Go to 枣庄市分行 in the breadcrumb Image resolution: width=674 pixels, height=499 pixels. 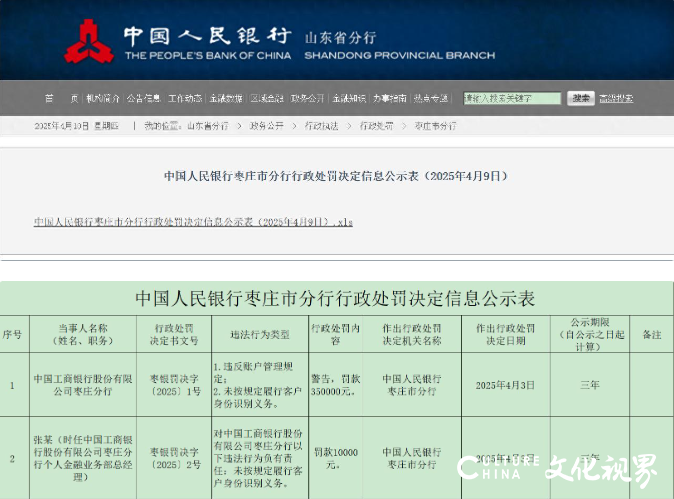click(435, 126)
